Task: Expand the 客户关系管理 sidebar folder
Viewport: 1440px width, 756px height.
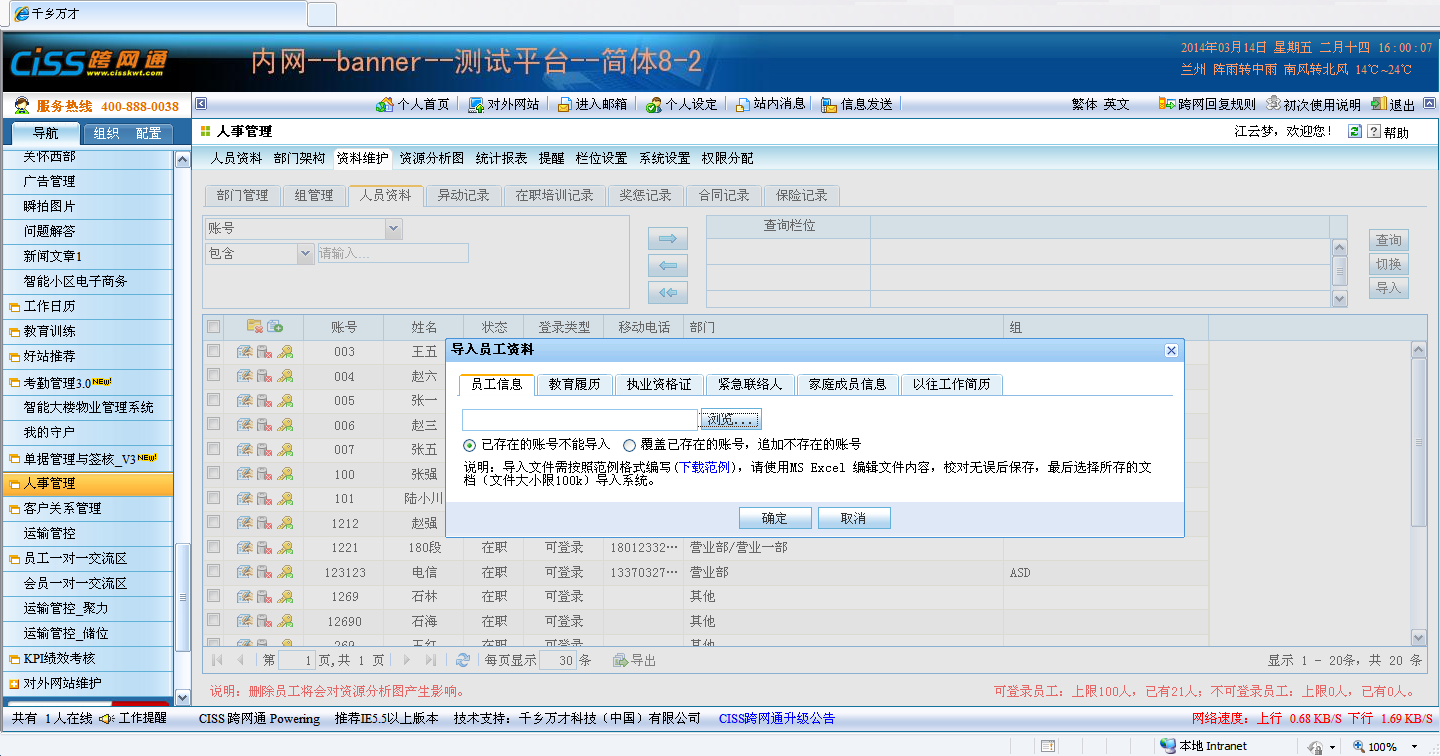Action: pos(14,508)
